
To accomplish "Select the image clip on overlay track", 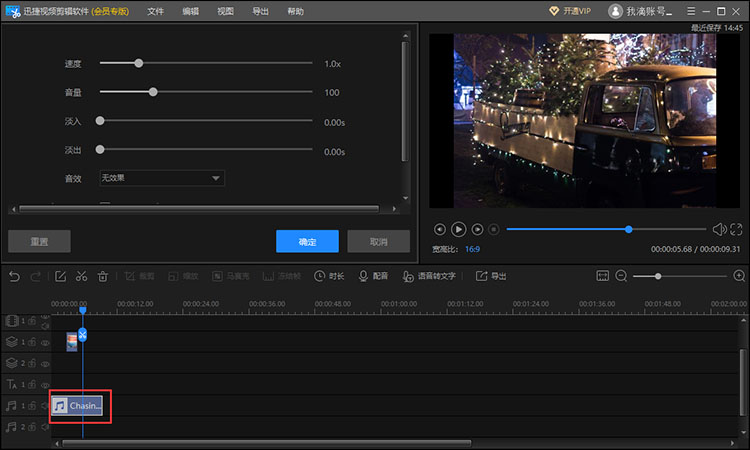I will (72, 342).
